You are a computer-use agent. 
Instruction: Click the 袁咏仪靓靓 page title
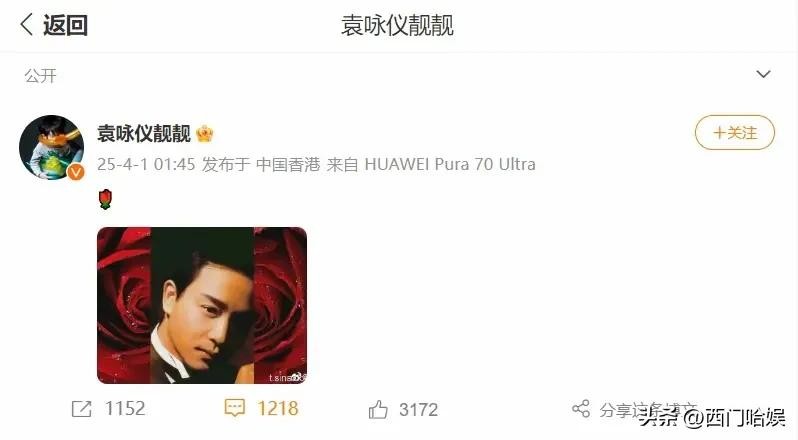[x=397, y=25]
